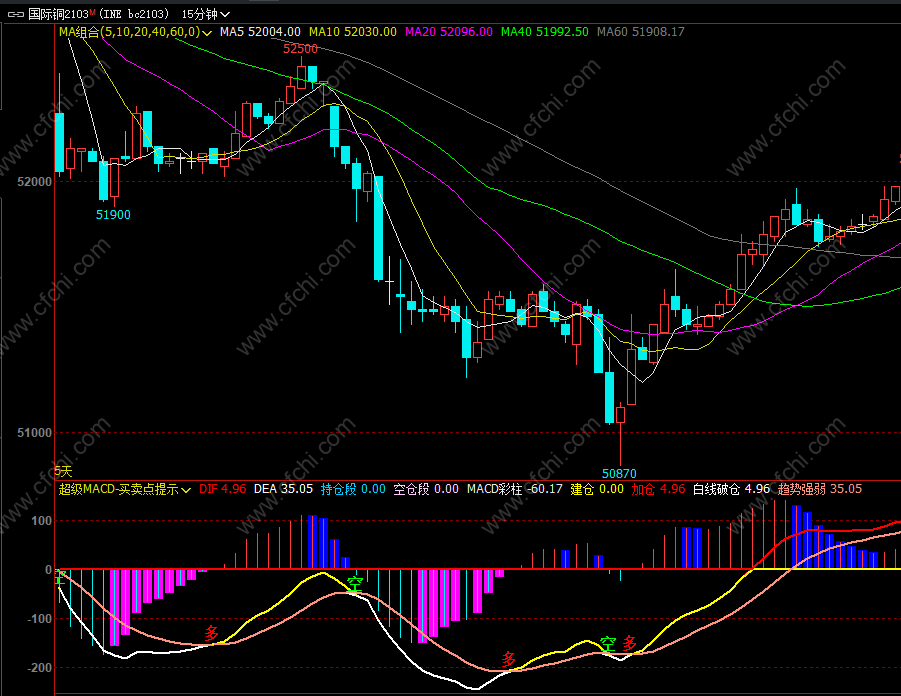Click the 加仓 4.96 readout
The height and width of the screenshot is (696, 901).
[x=659, y=489]
